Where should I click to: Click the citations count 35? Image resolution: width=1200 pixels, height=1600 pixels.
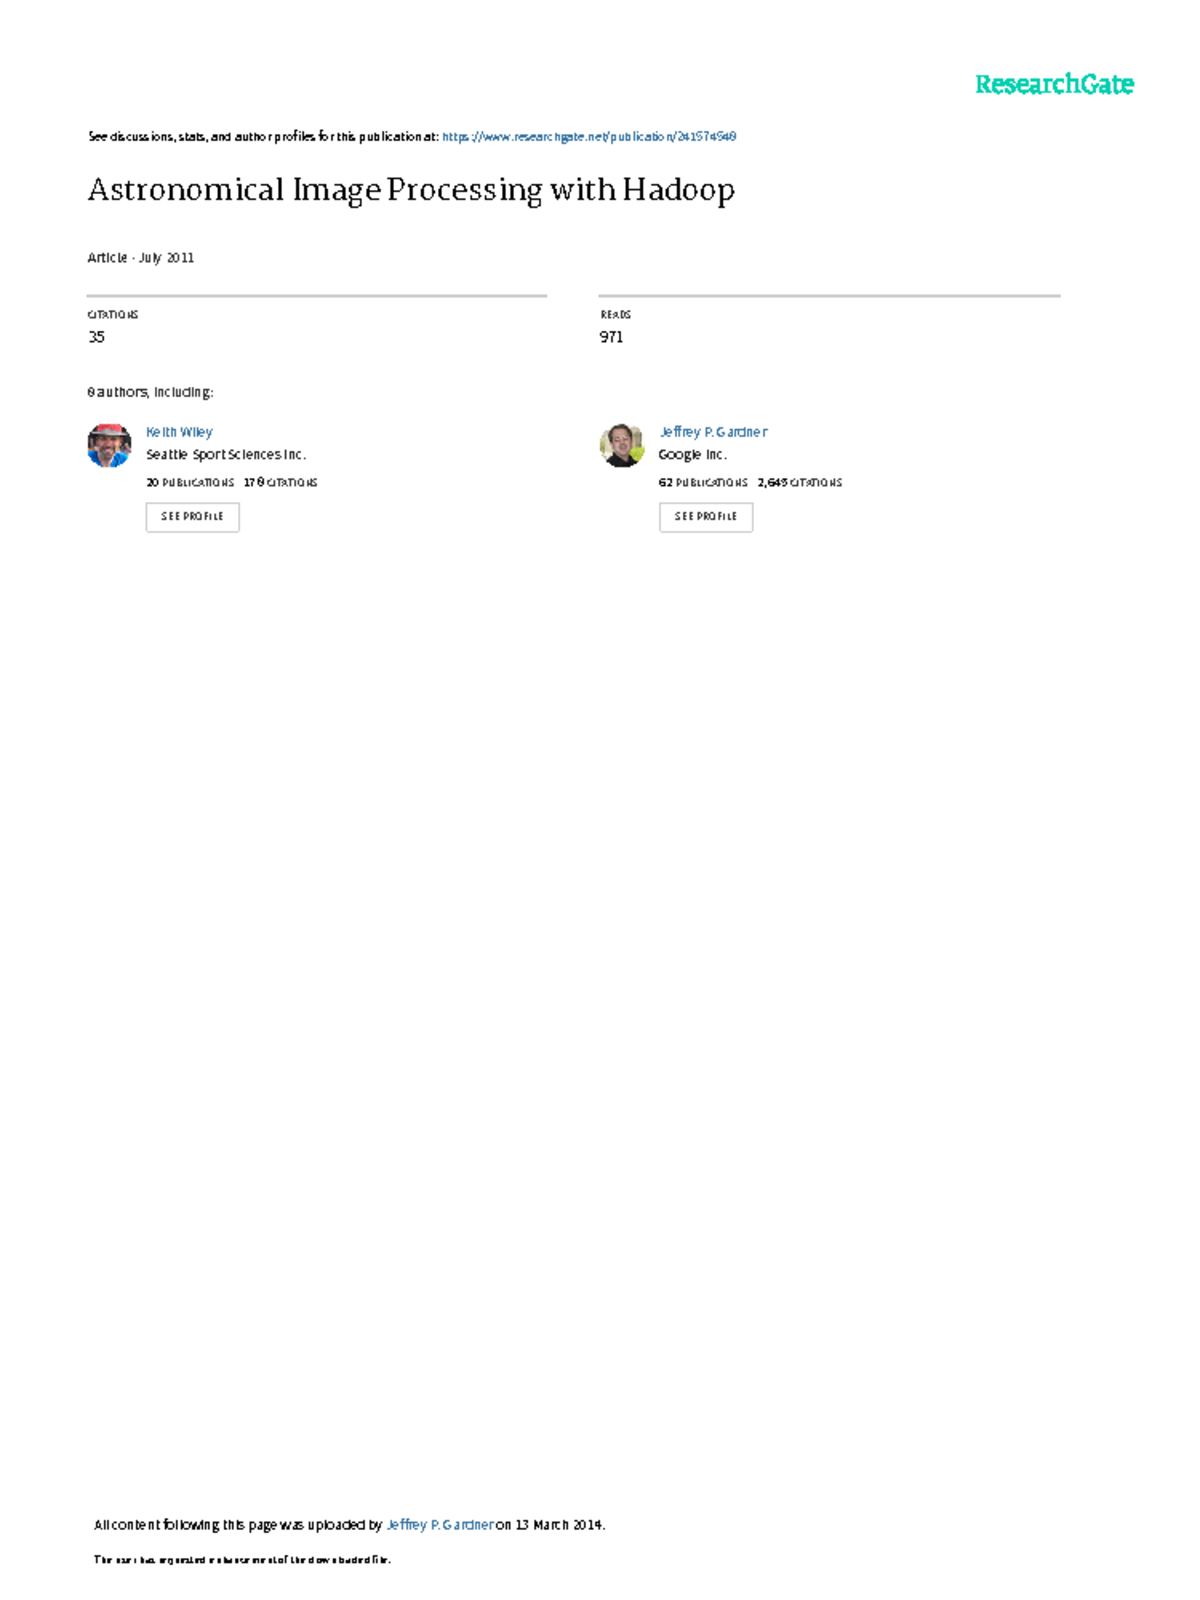[96, 337]
